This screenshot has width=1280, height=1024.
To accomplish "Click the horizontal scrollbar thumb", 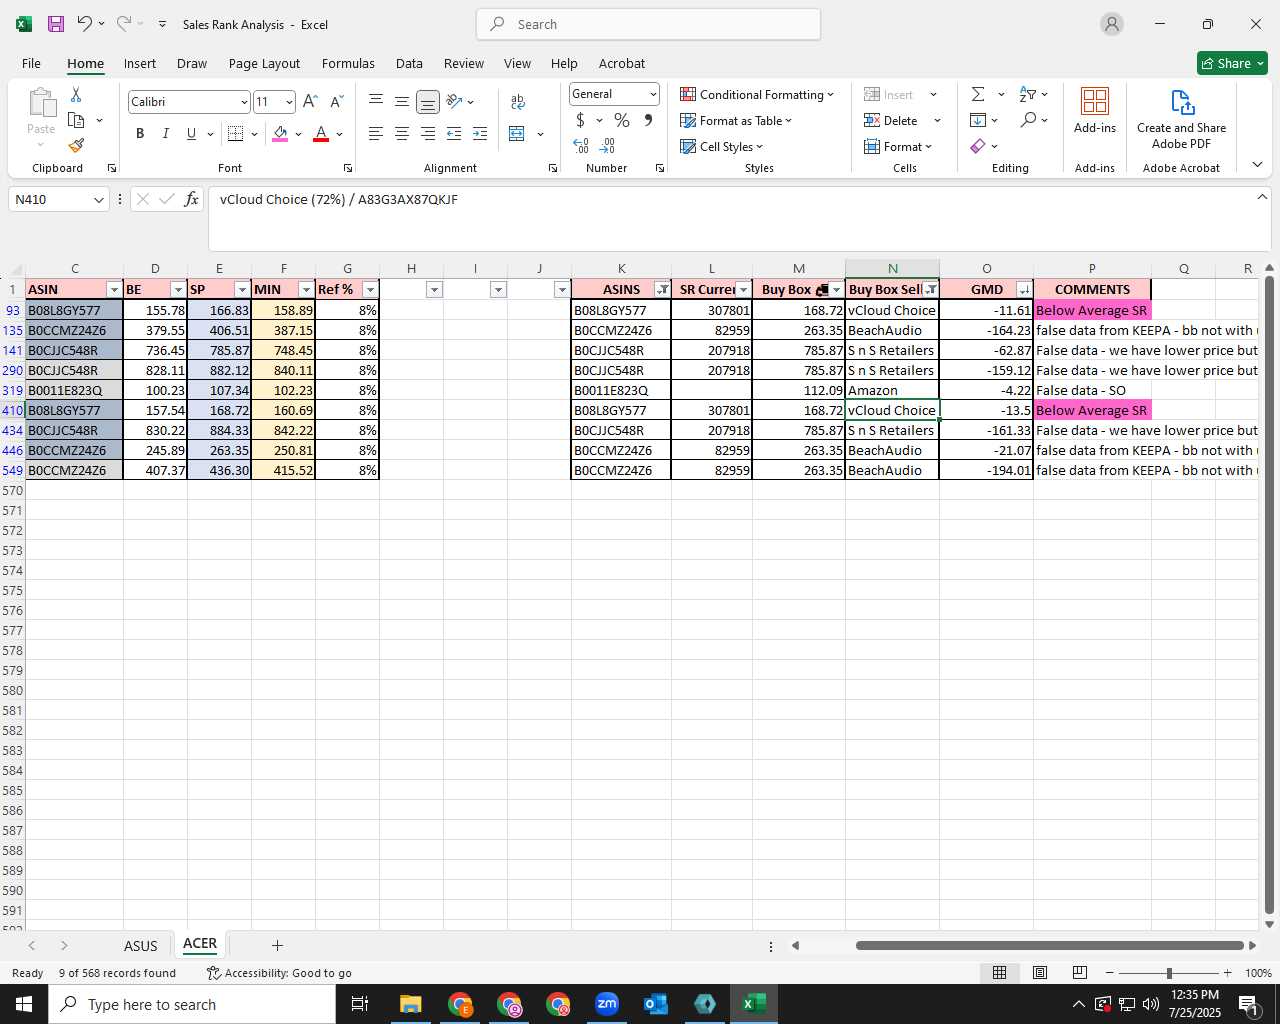I will tap(1049, 945).
